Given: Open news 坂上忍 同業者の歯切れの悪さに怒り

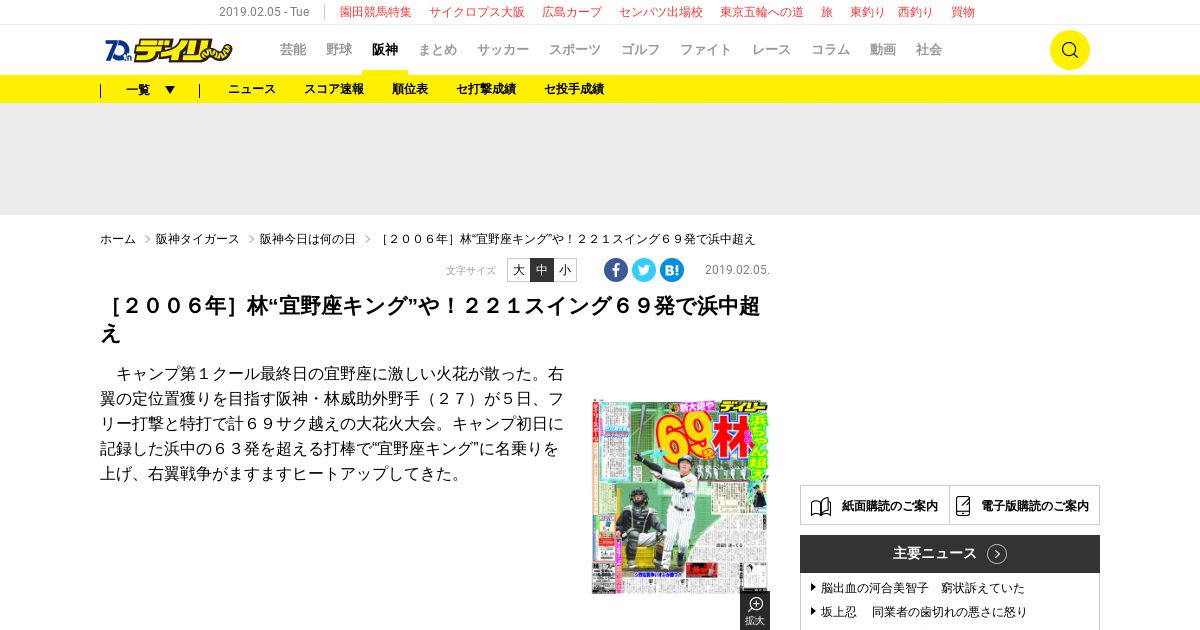Looking at the screenshot, I should [924, 612].
